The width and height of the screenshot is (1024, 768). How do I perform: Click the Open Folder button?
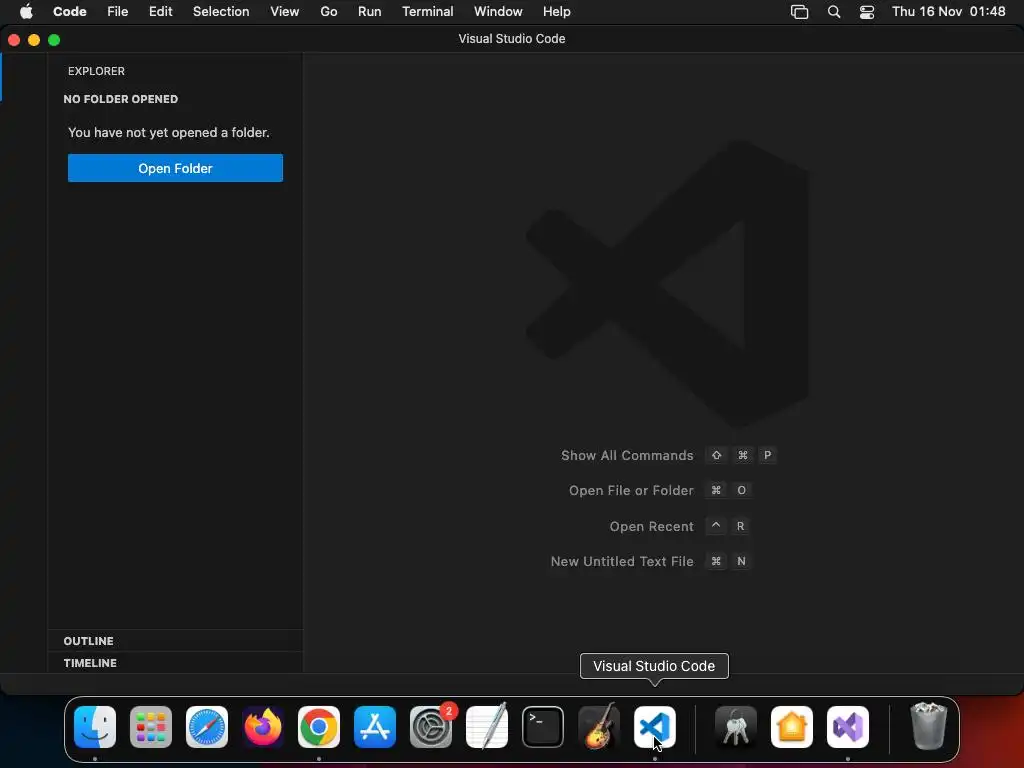click(x=175, y=168)
